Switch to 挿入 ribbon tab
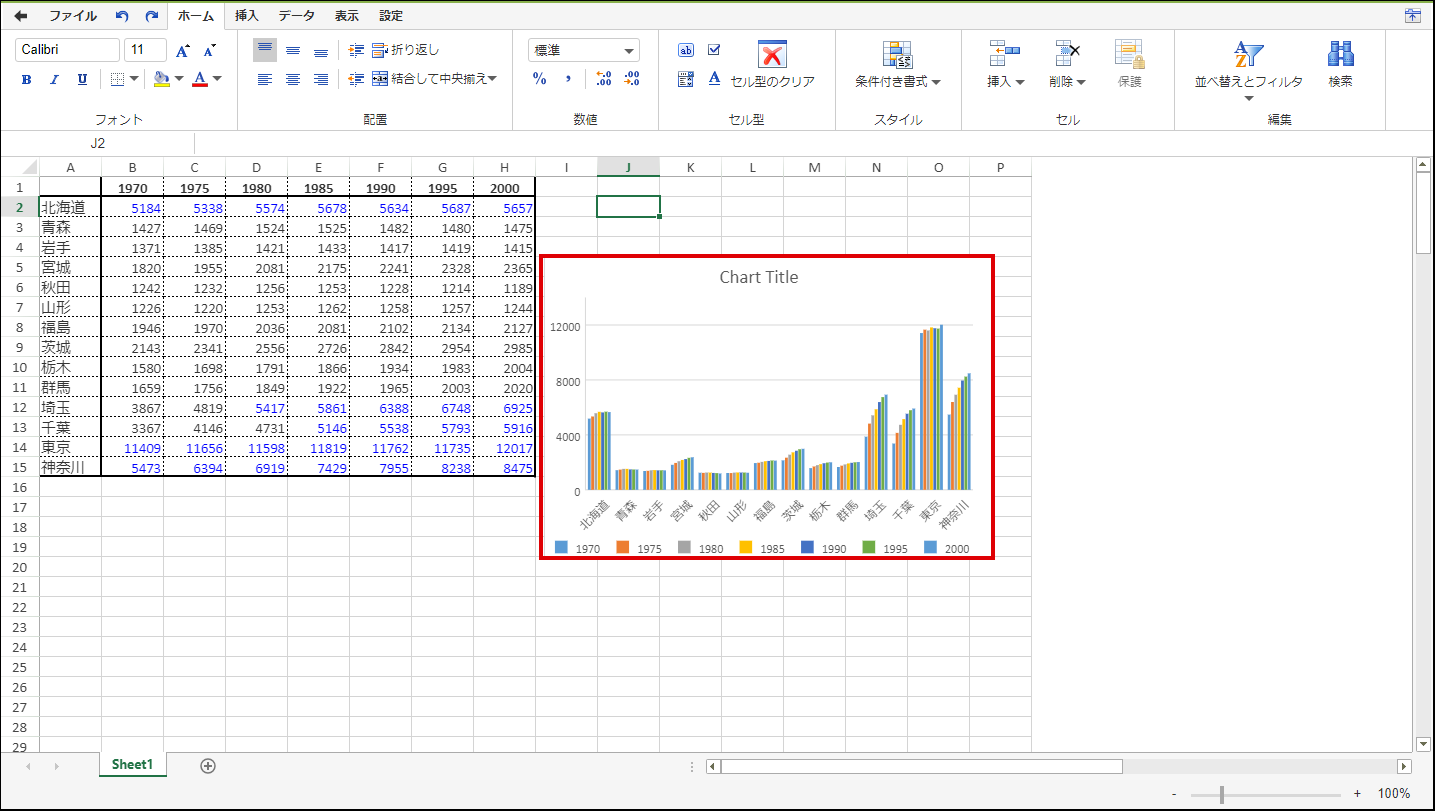Screen dimensions: 1435x811 [247, 16]
